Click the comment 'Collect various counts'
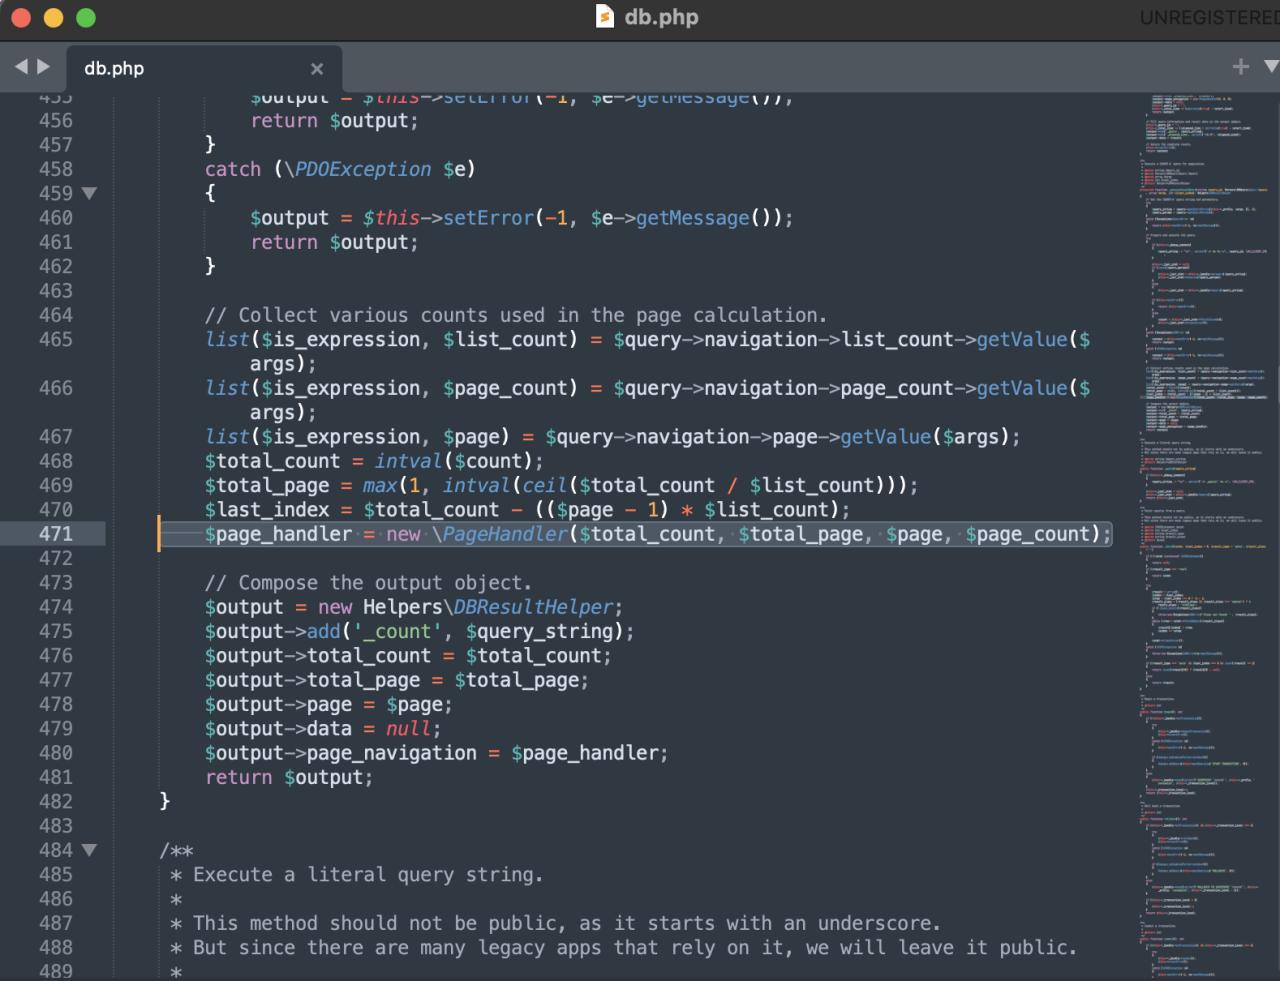The image size is (1280, 981). 516,315
